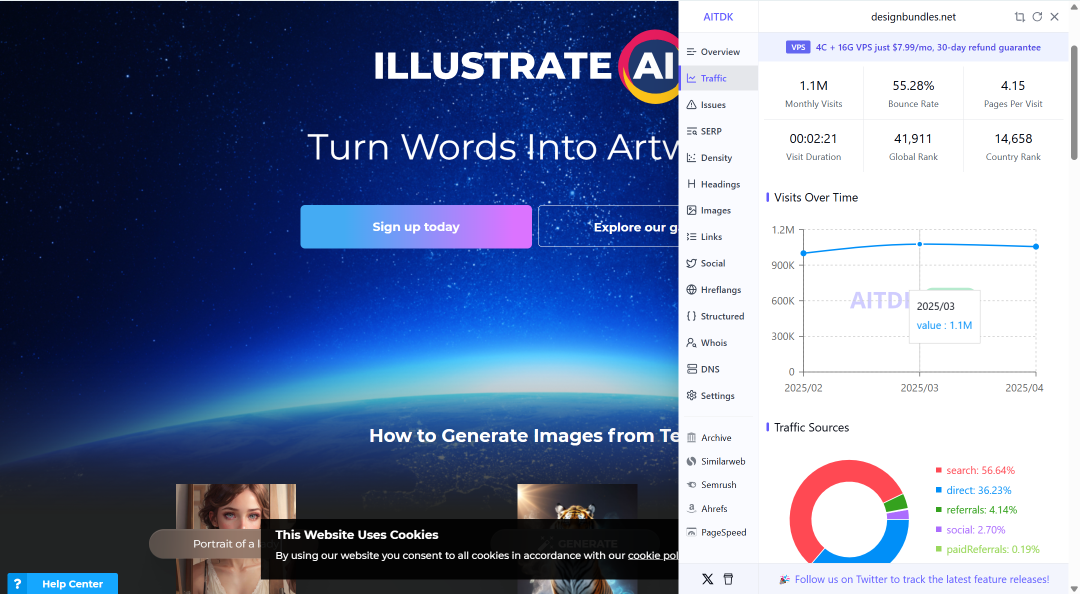Open the Ahrefs icon
Viewport: 1080px width, 594px height.
(691, 509)
